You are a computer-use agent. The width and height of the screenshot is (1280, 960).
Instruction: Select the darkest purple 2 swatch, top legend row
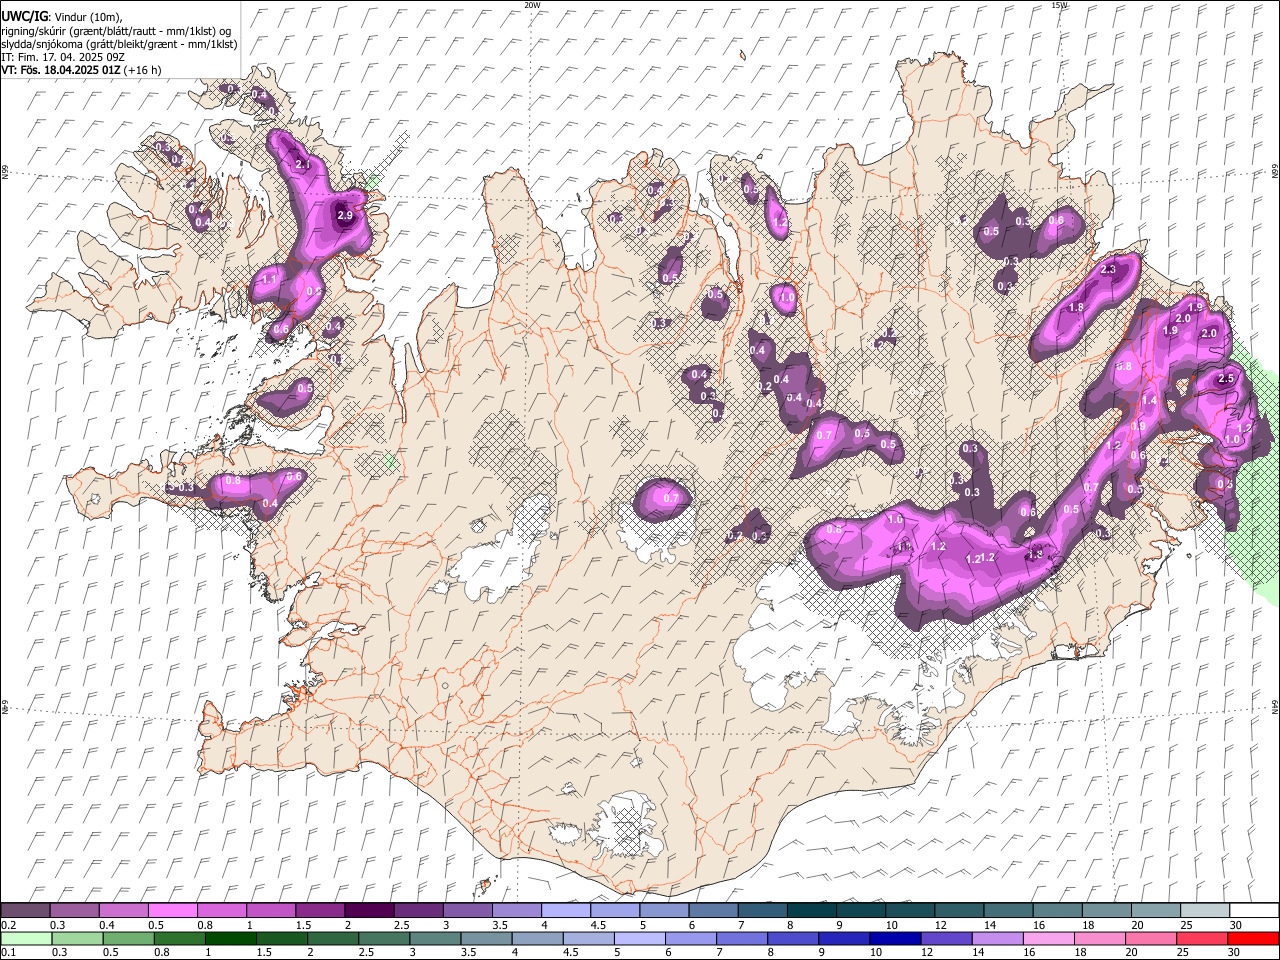(x=368, y=911)
